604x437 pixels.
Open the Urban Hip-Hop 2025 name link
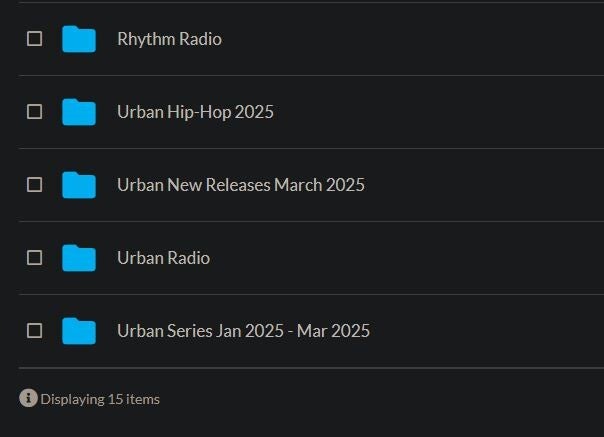point(195,112)
